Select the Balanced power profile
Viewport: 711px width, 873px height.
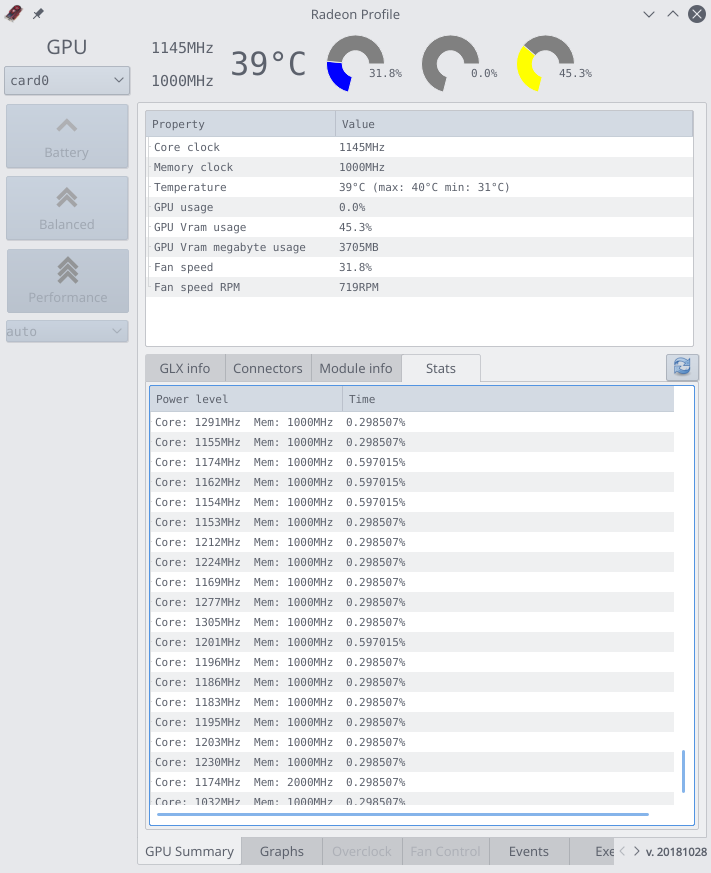point(67,208)
